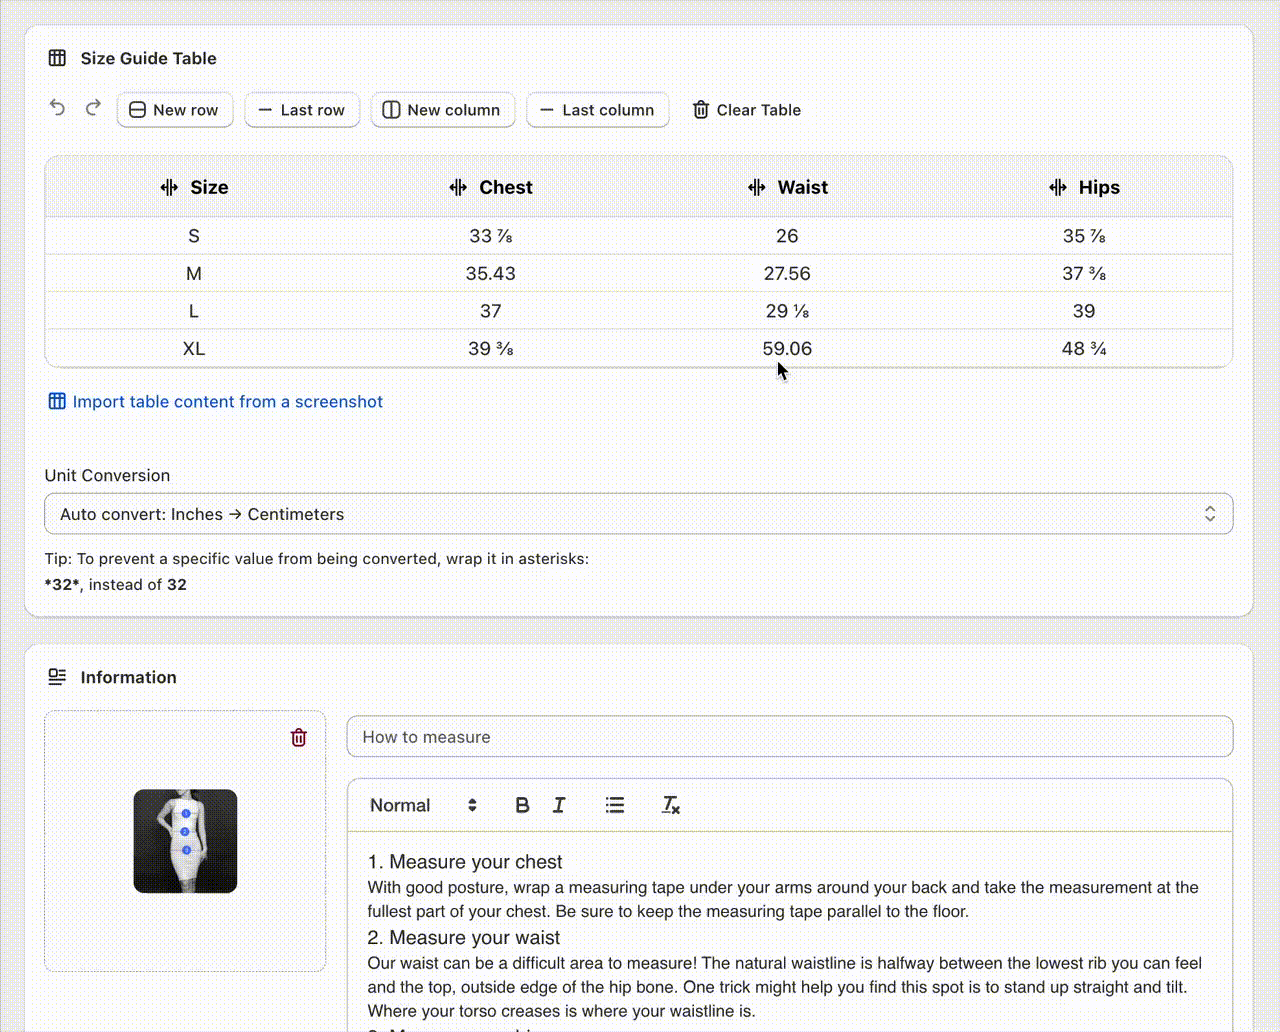Click the resize icon next to the Chest header

[x=458, y=187]
